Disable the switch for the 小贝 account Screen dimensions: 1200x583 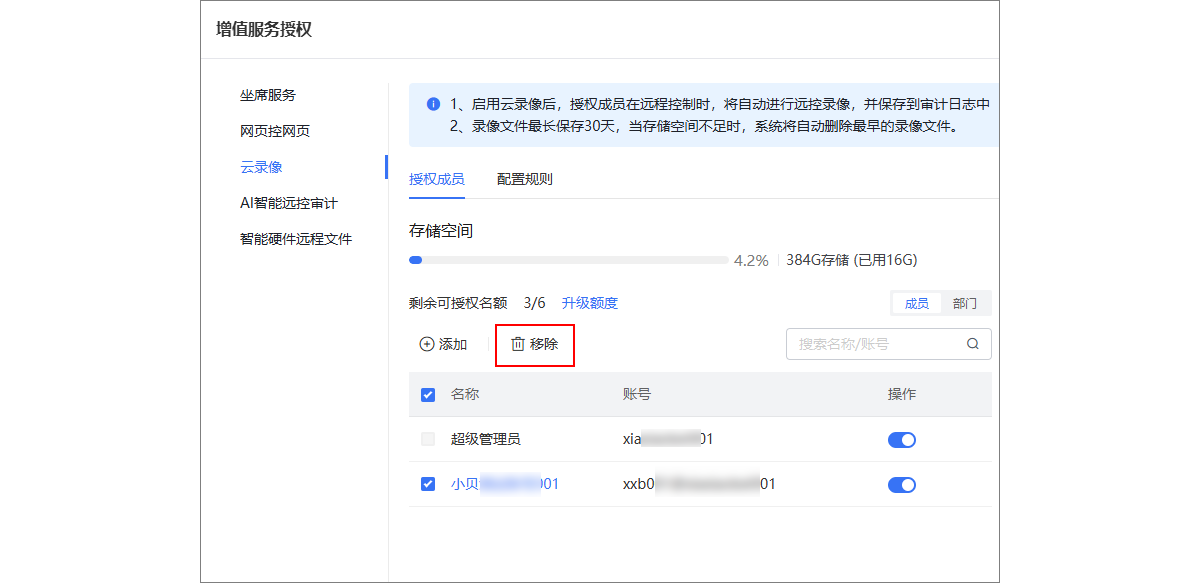pos(901,484)
